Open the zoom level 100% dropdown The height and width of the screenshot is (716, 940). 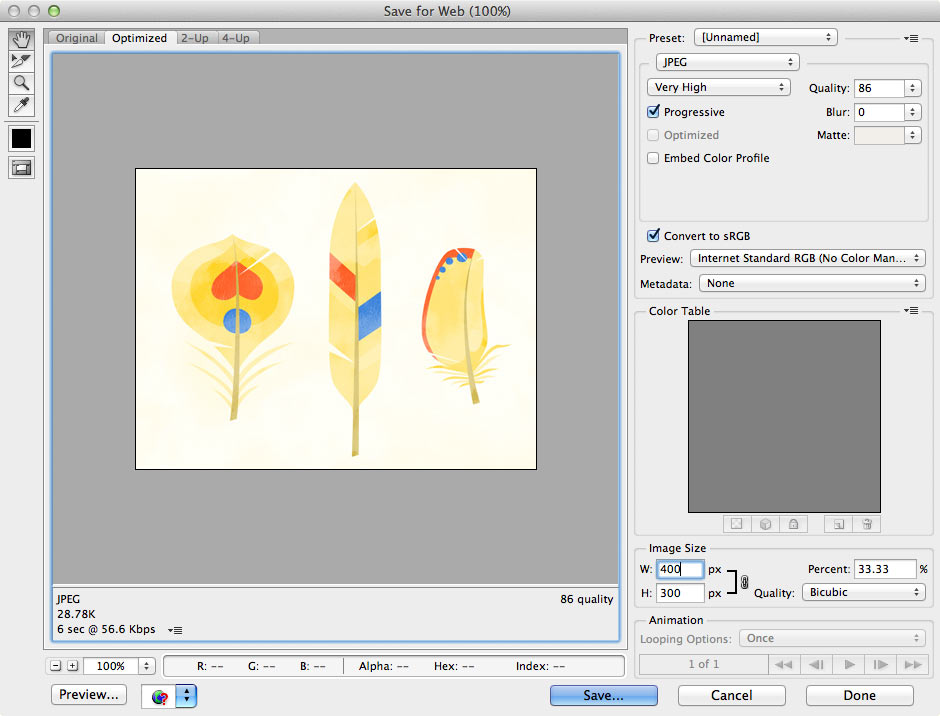(x=146, y=666)
